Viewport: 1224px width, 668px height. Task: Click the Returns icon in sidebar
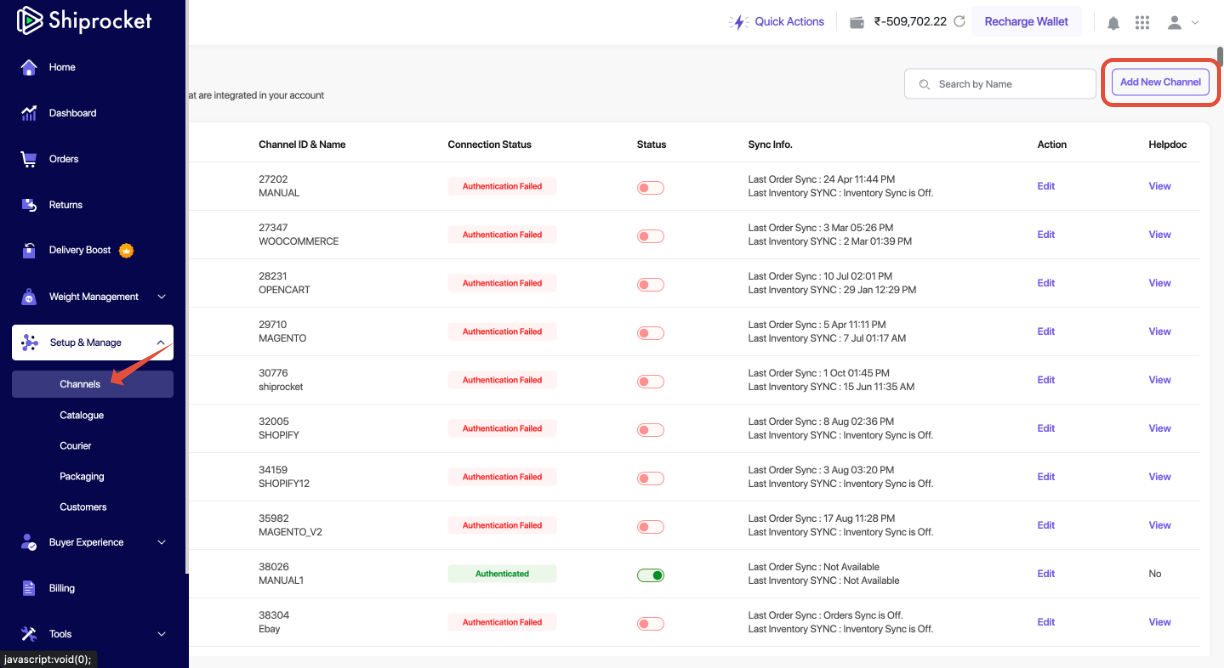[29, 205]
